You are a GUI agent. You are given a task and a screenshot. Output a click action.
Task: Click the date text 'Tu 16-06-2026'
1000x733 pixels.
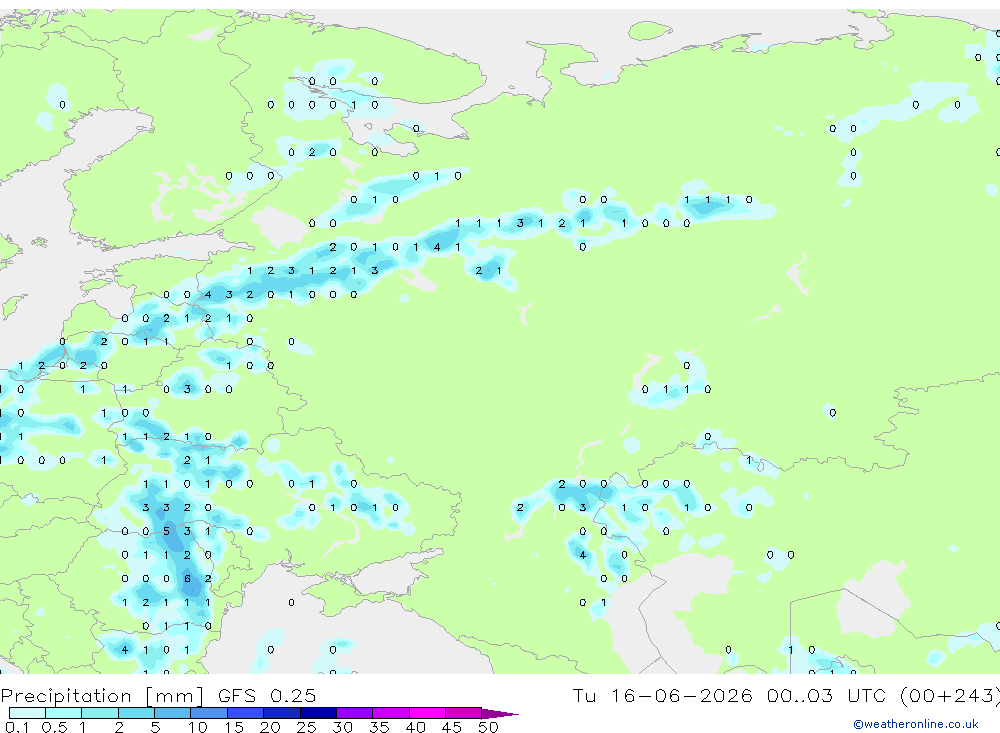[x=662, y=695]
